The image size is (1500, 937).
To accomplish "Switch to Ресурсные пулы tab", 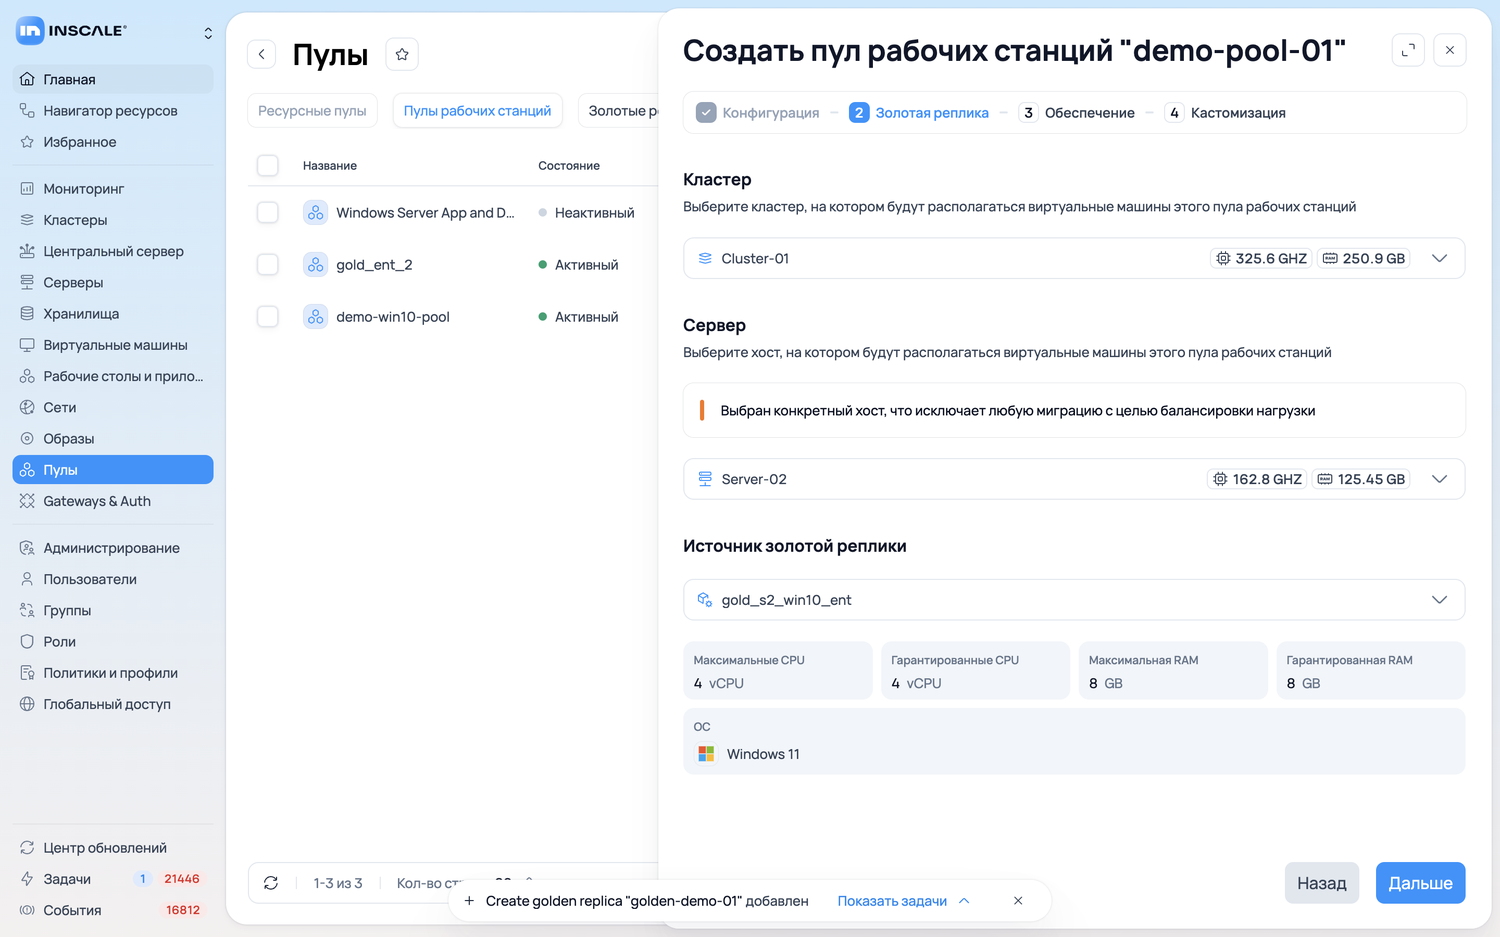I will [x=312, y=111].
